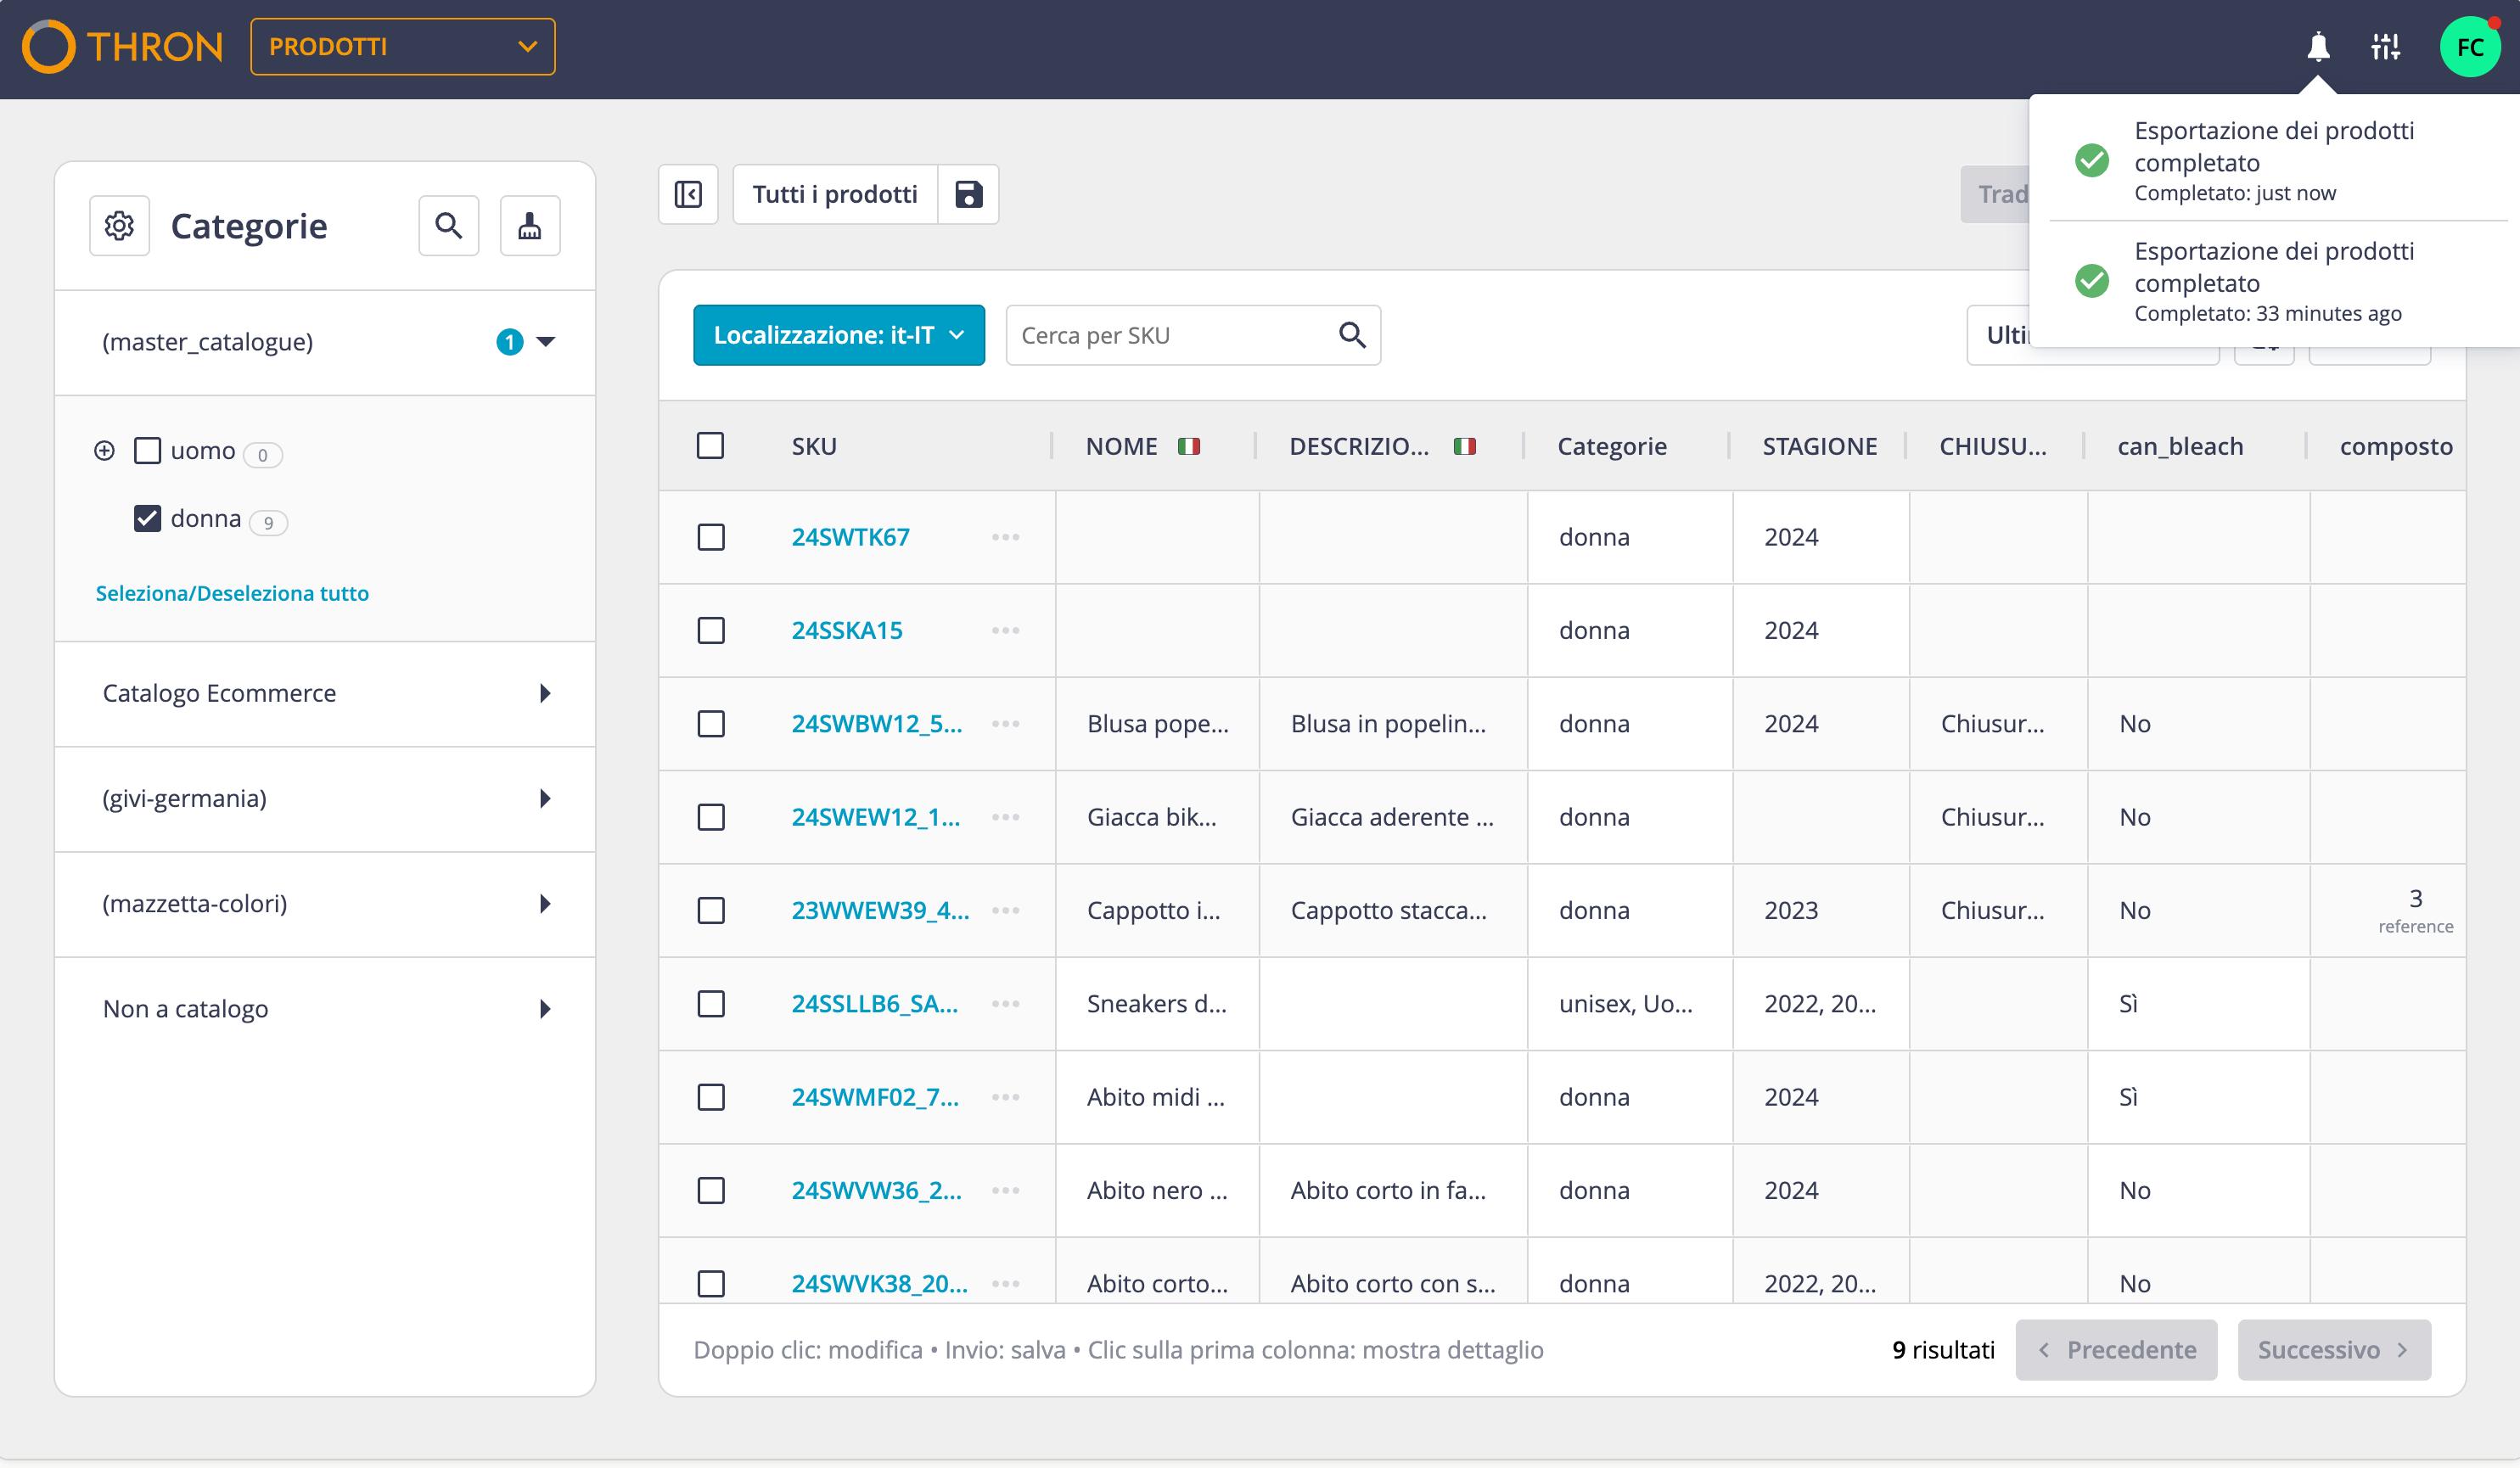Viewport: 2520px width, 1468px height.
Task: Open the row menu dots for 24SWTK67
Action: click(1005, 537)
